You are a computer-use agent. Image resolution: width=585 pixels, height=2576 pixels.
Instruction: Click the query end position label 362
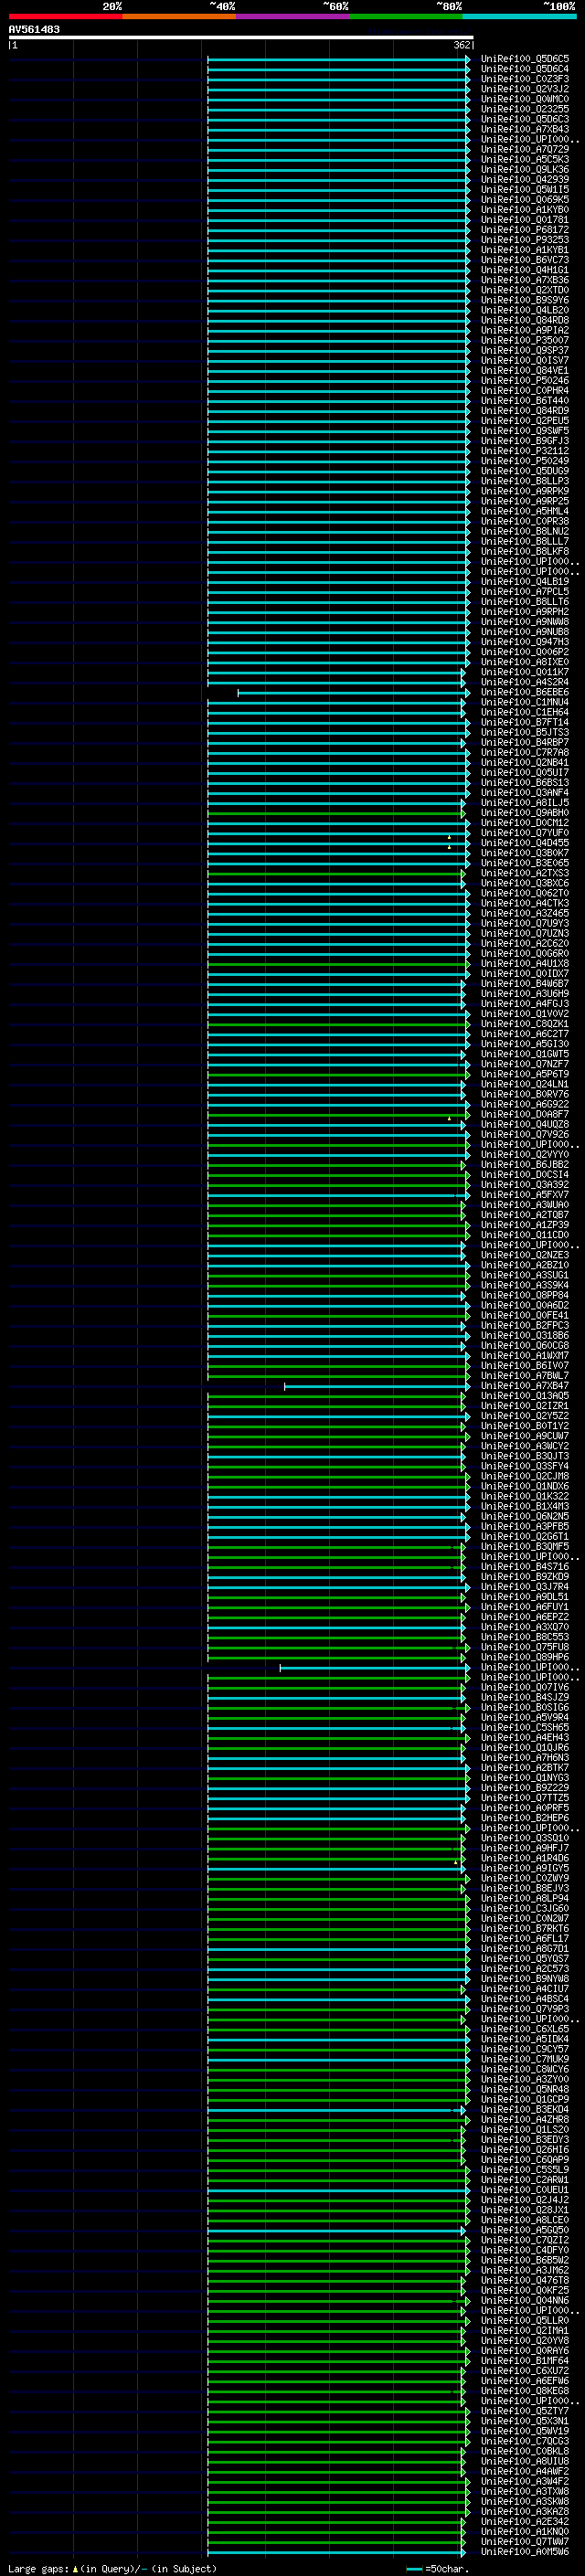click(x=462, y=45)
